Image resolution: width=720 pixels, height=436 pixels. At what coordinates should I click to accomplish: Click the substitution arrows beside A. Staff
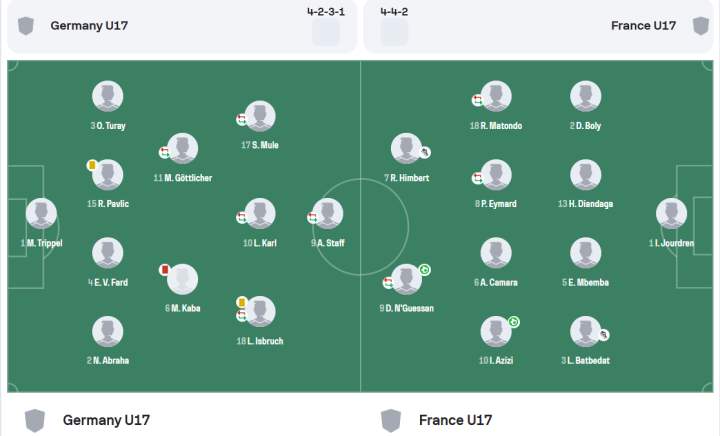(x=312, y=218)
